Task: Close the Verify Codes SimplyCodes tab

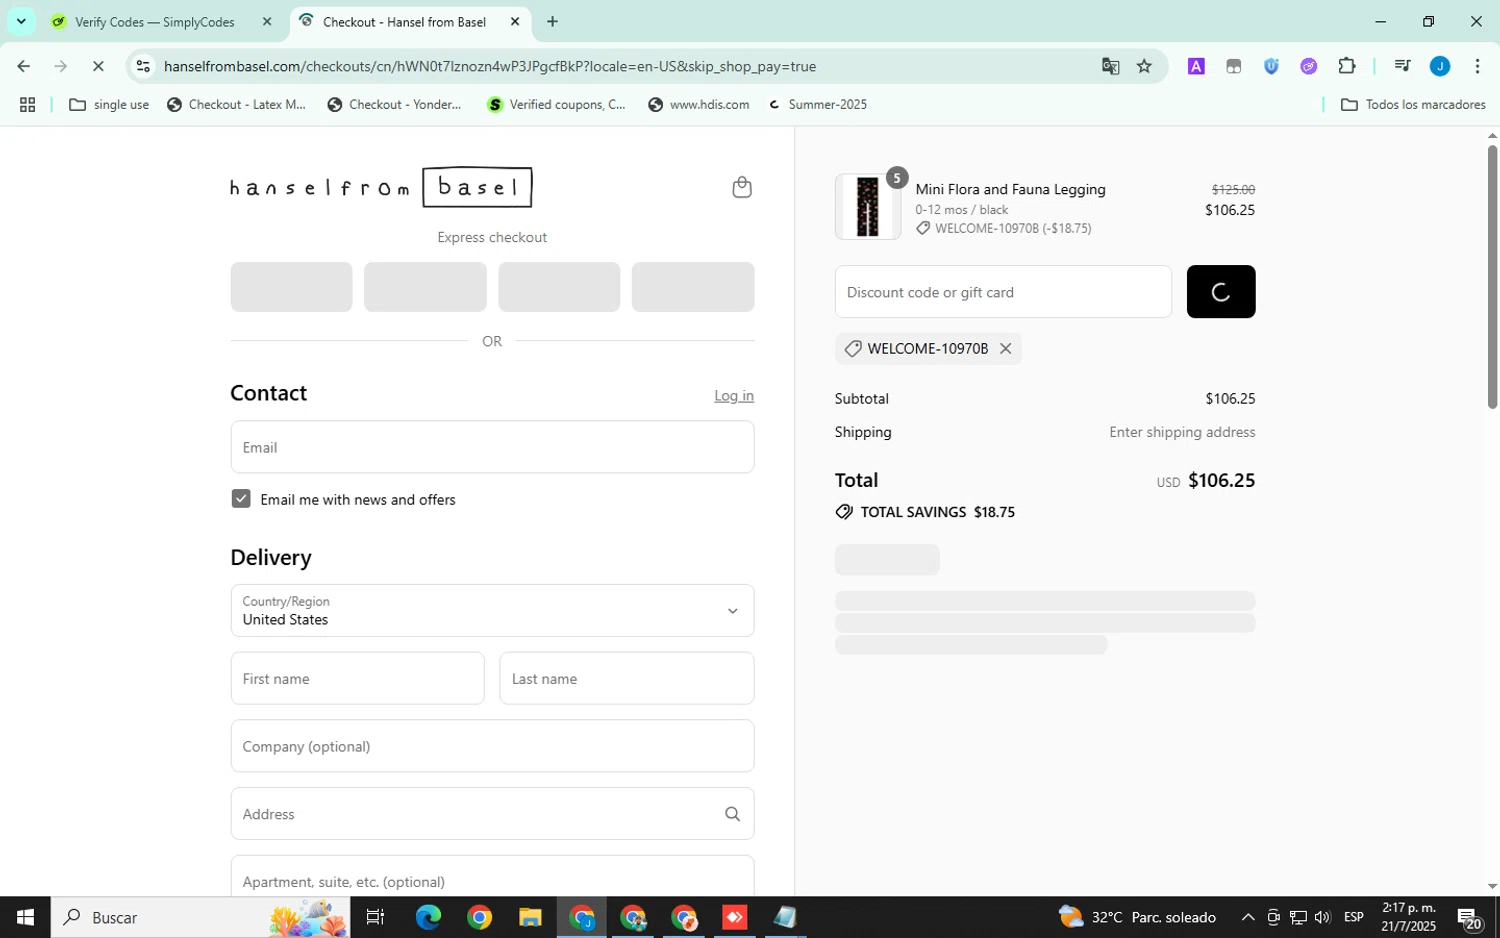Action: coord(266,21)
